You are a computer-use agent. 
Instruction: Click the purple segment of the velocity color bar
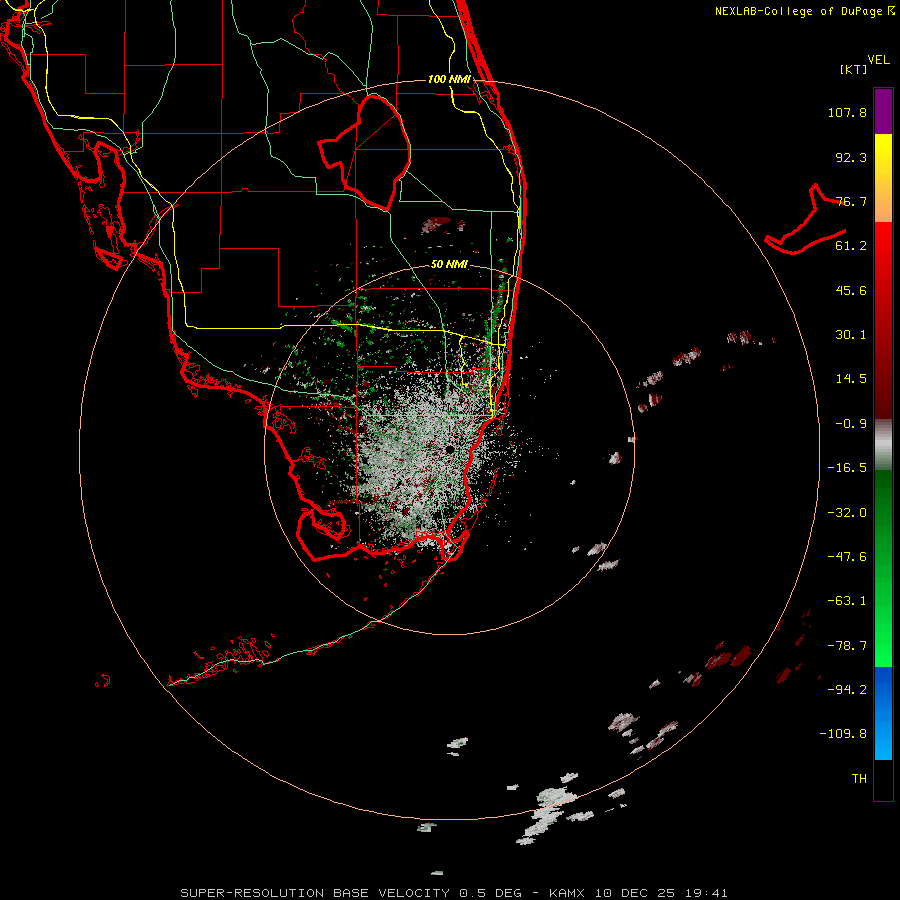coord(883,111)
